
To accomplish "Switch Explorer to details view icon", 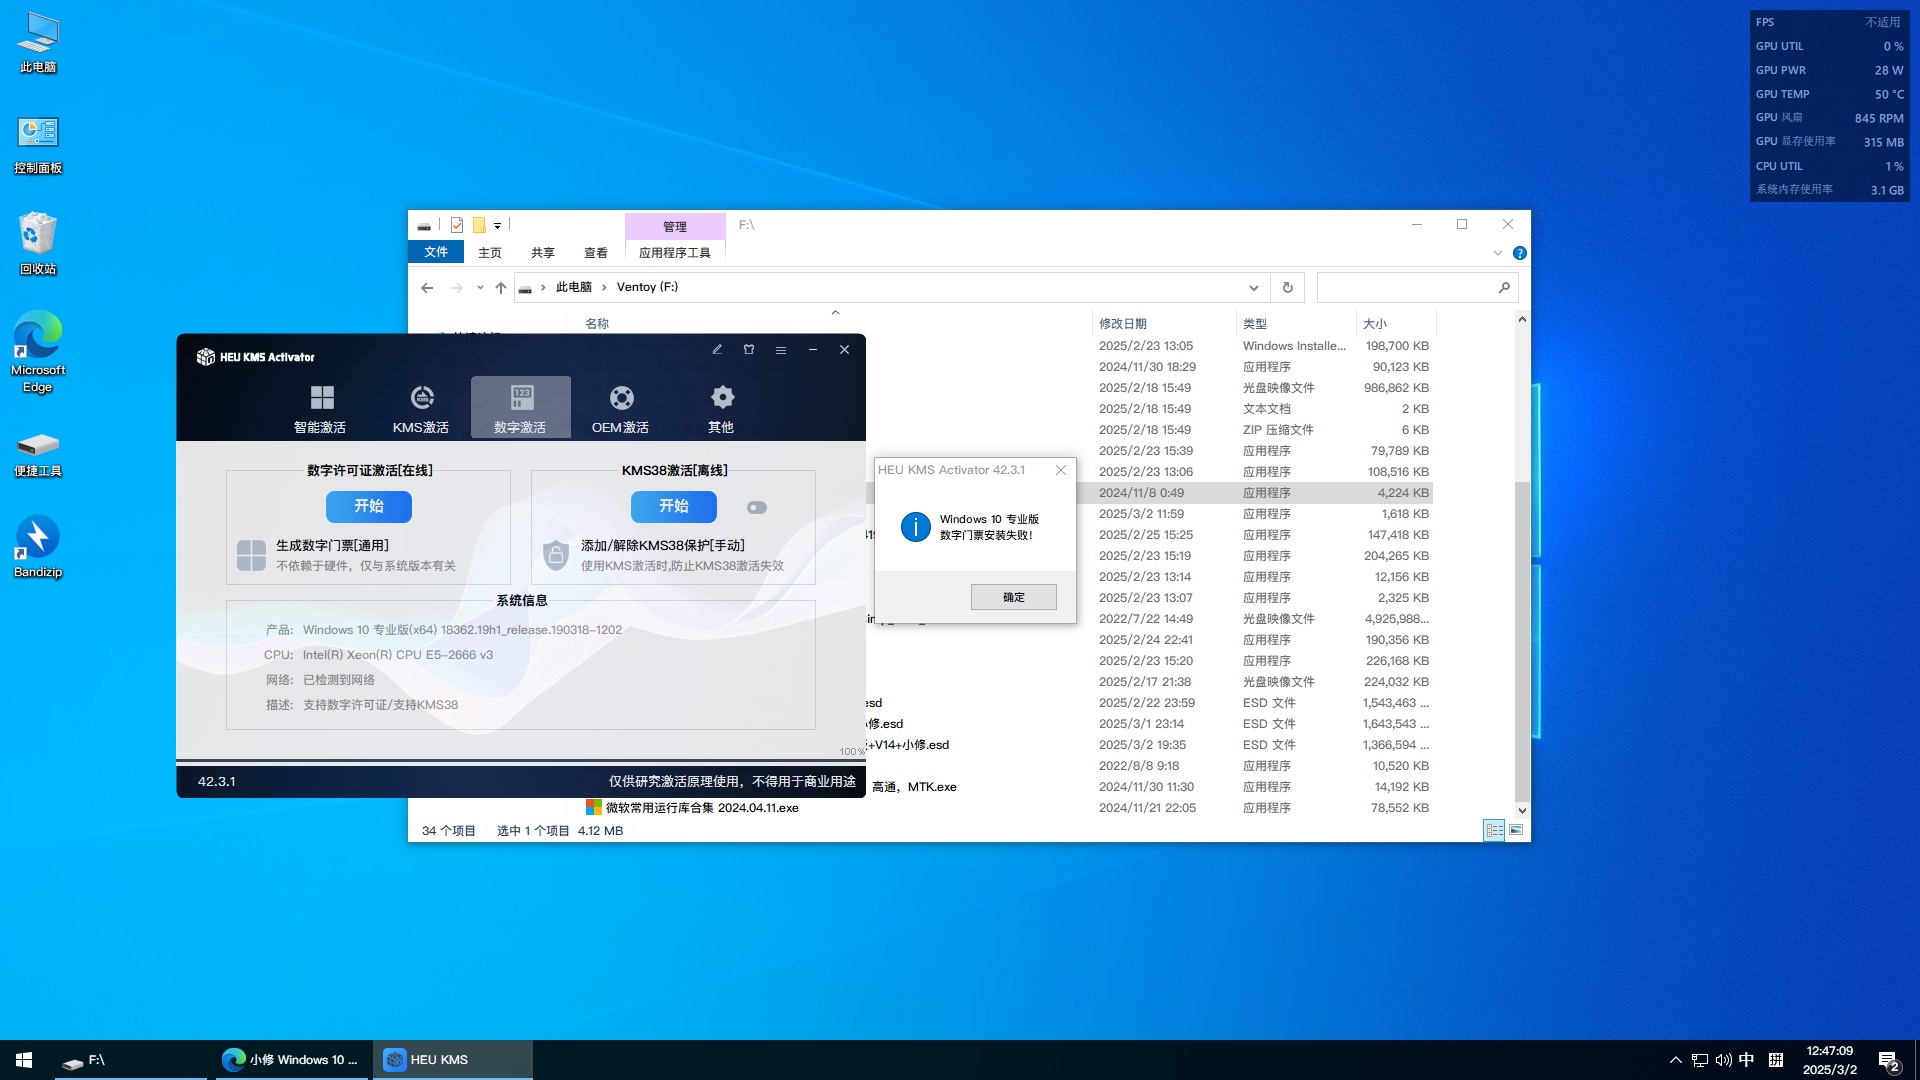I will (1494, 830).
